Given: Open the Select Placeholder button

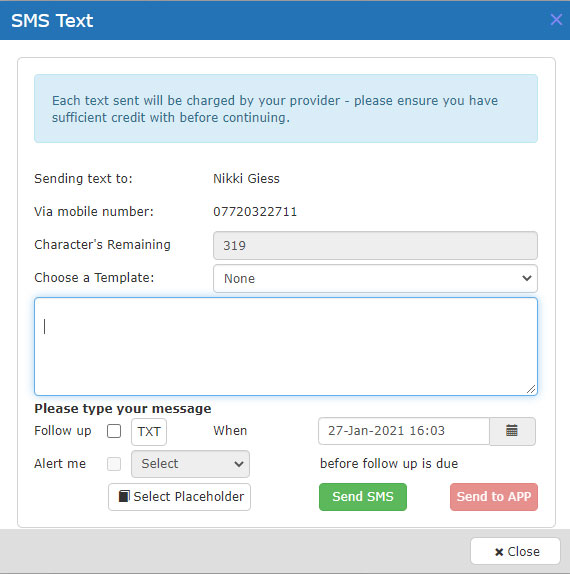Looking at the screenshot, I should click(179, 497).
